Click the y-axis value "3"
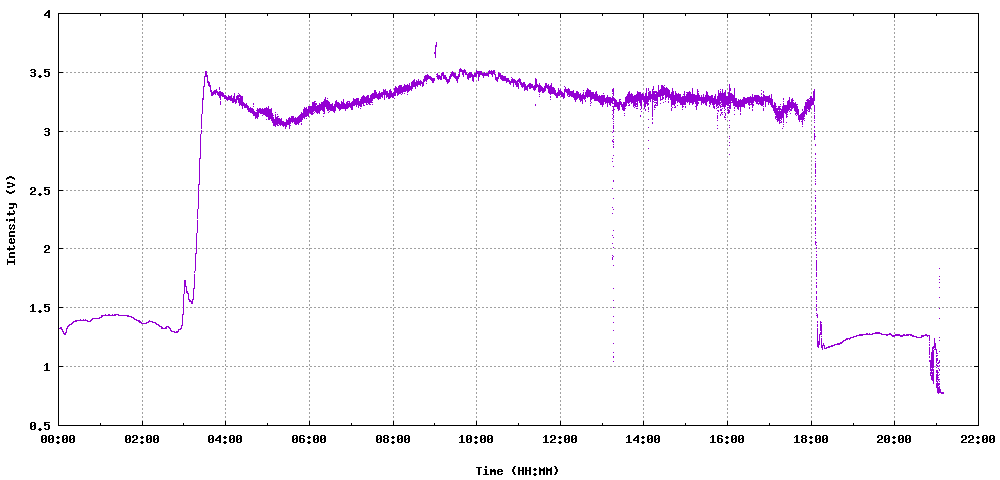This screenshot has height=480, width=1000. 48,132
